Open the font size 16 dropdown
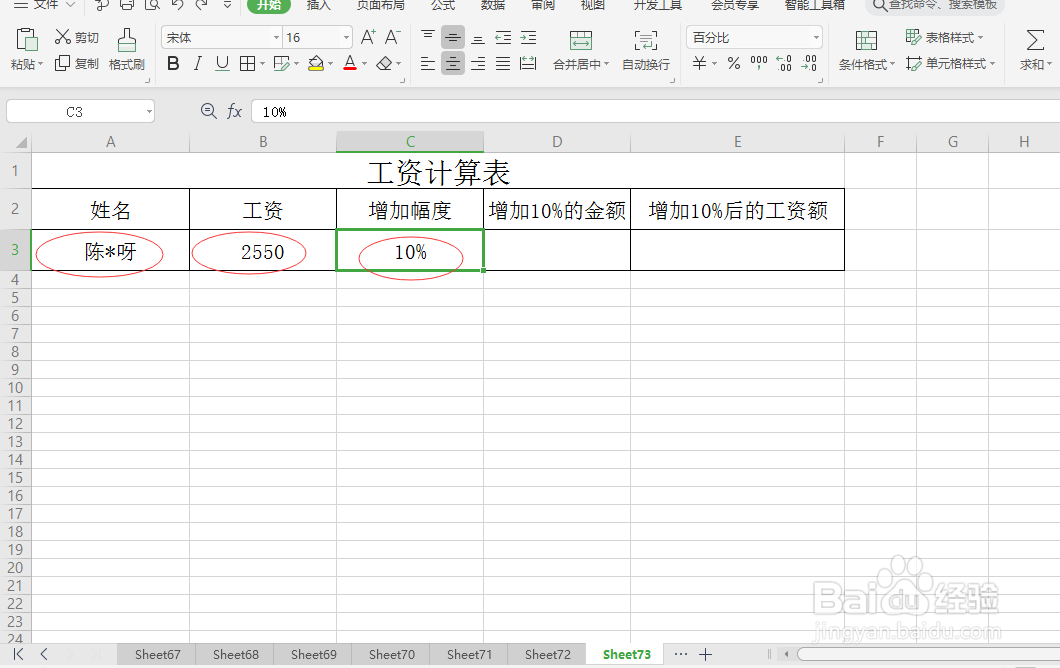The width and height of the screenshot is (1060, 668). click(x=346, y=37)
